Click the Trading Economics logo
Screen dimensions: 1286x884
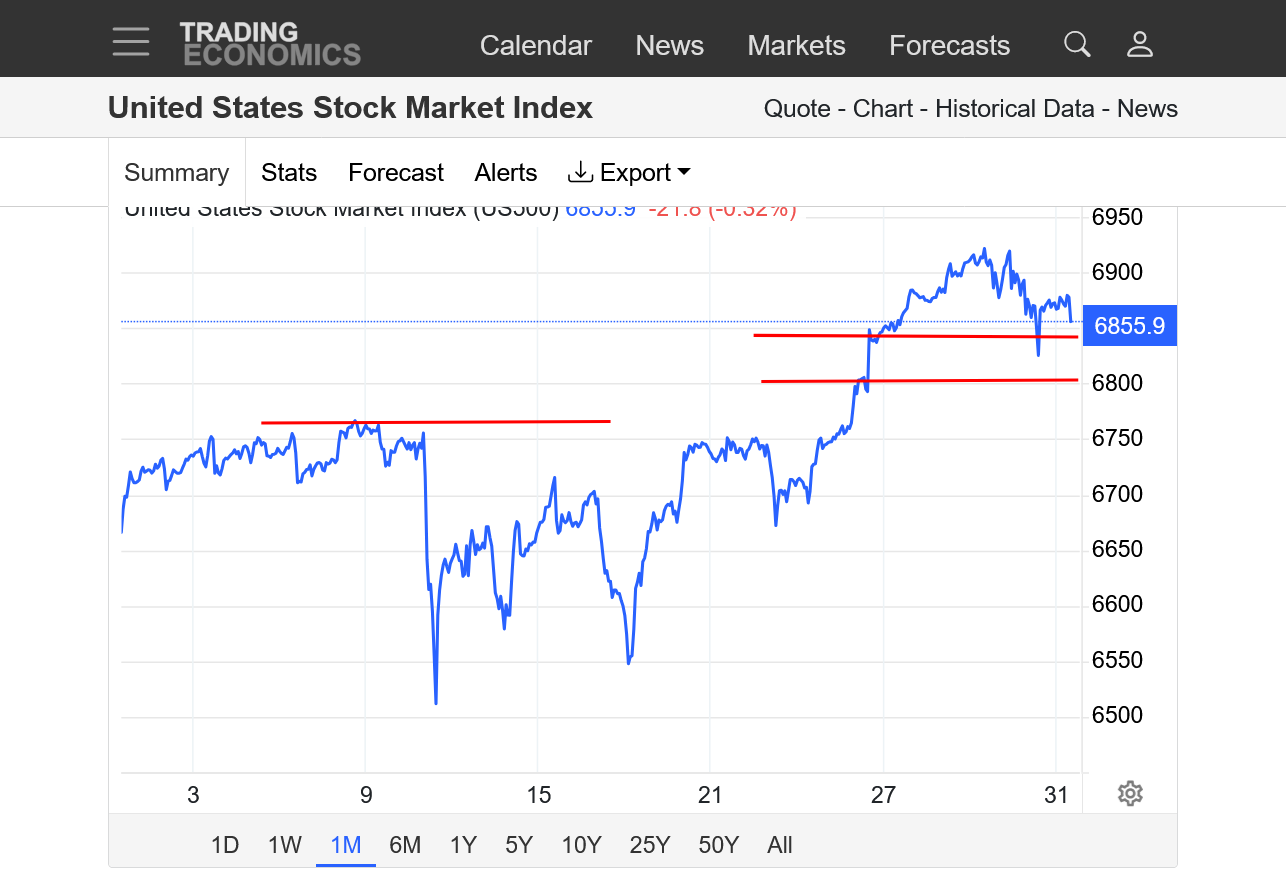[269, 44]
